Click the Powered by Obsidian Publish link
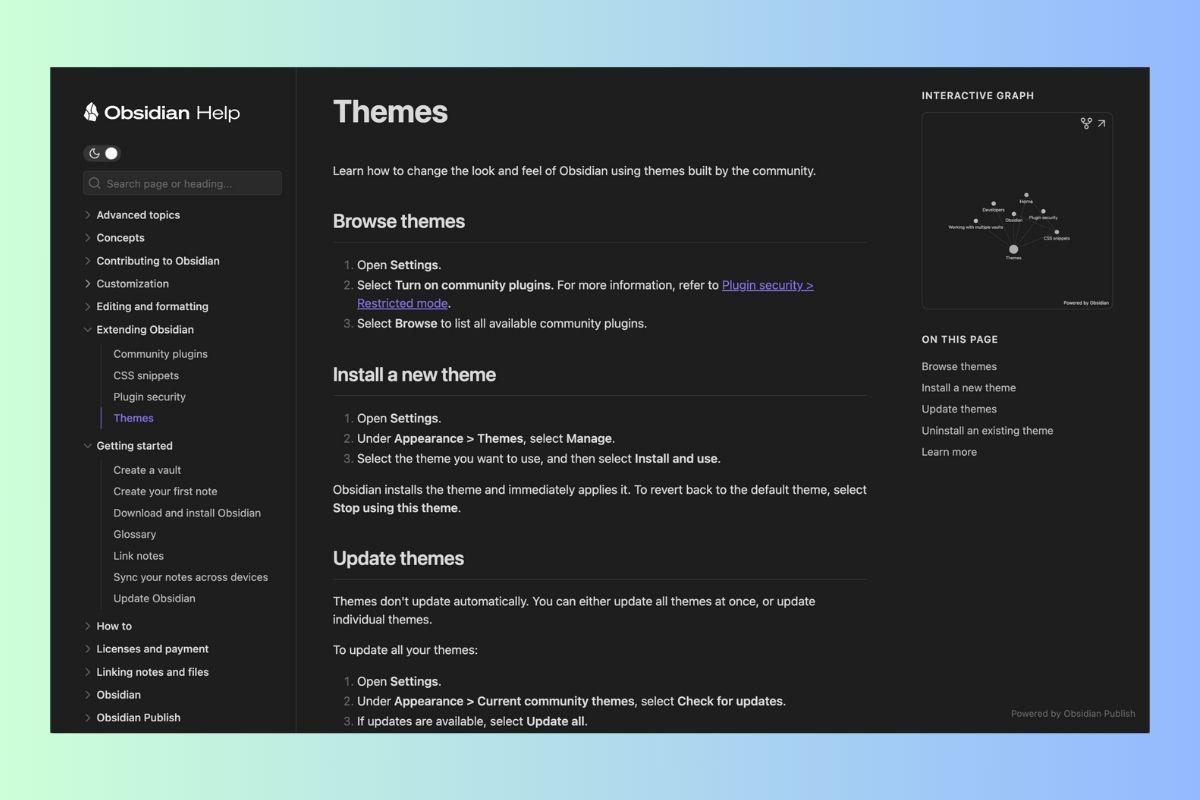Screen dimensions: 1200x800 [x=1072, y=714]
